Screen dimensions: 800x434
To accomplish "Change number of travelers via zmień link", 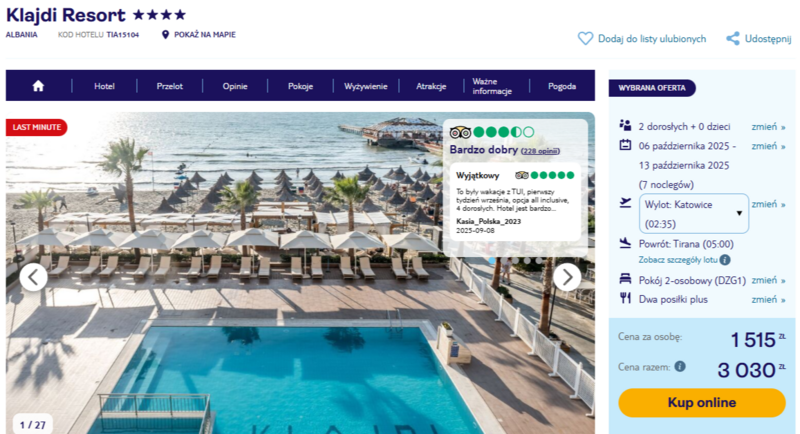I will [x=768, y=126].
